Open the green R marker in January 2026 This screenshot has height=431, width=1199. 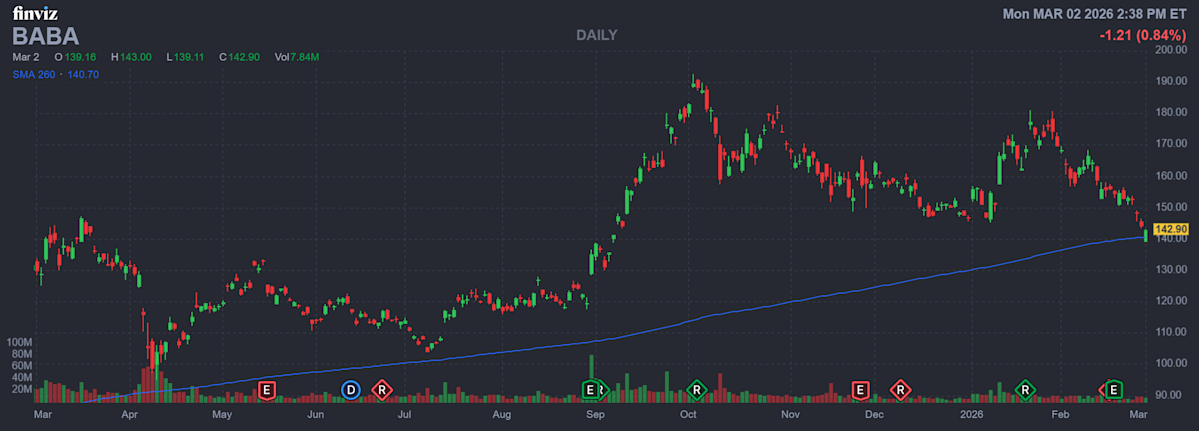(x=1024, y=389)
